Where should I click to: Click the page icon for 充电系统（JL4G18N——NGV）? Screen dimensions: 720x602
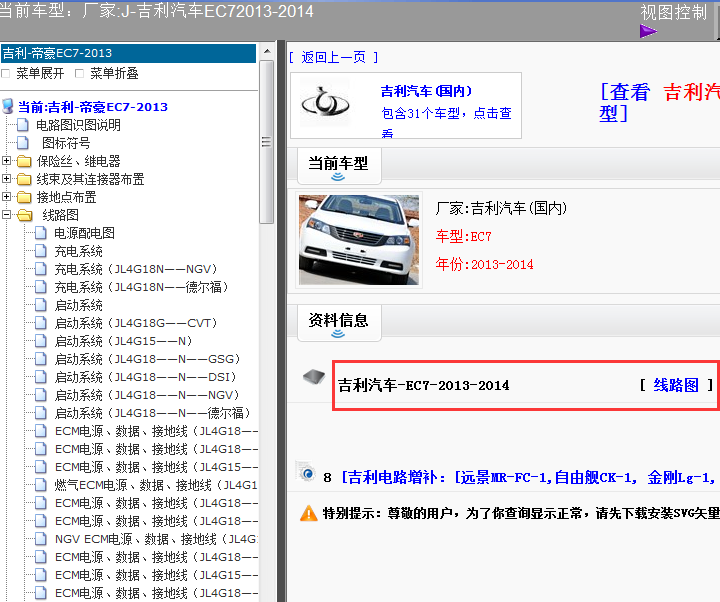[41, 269]
